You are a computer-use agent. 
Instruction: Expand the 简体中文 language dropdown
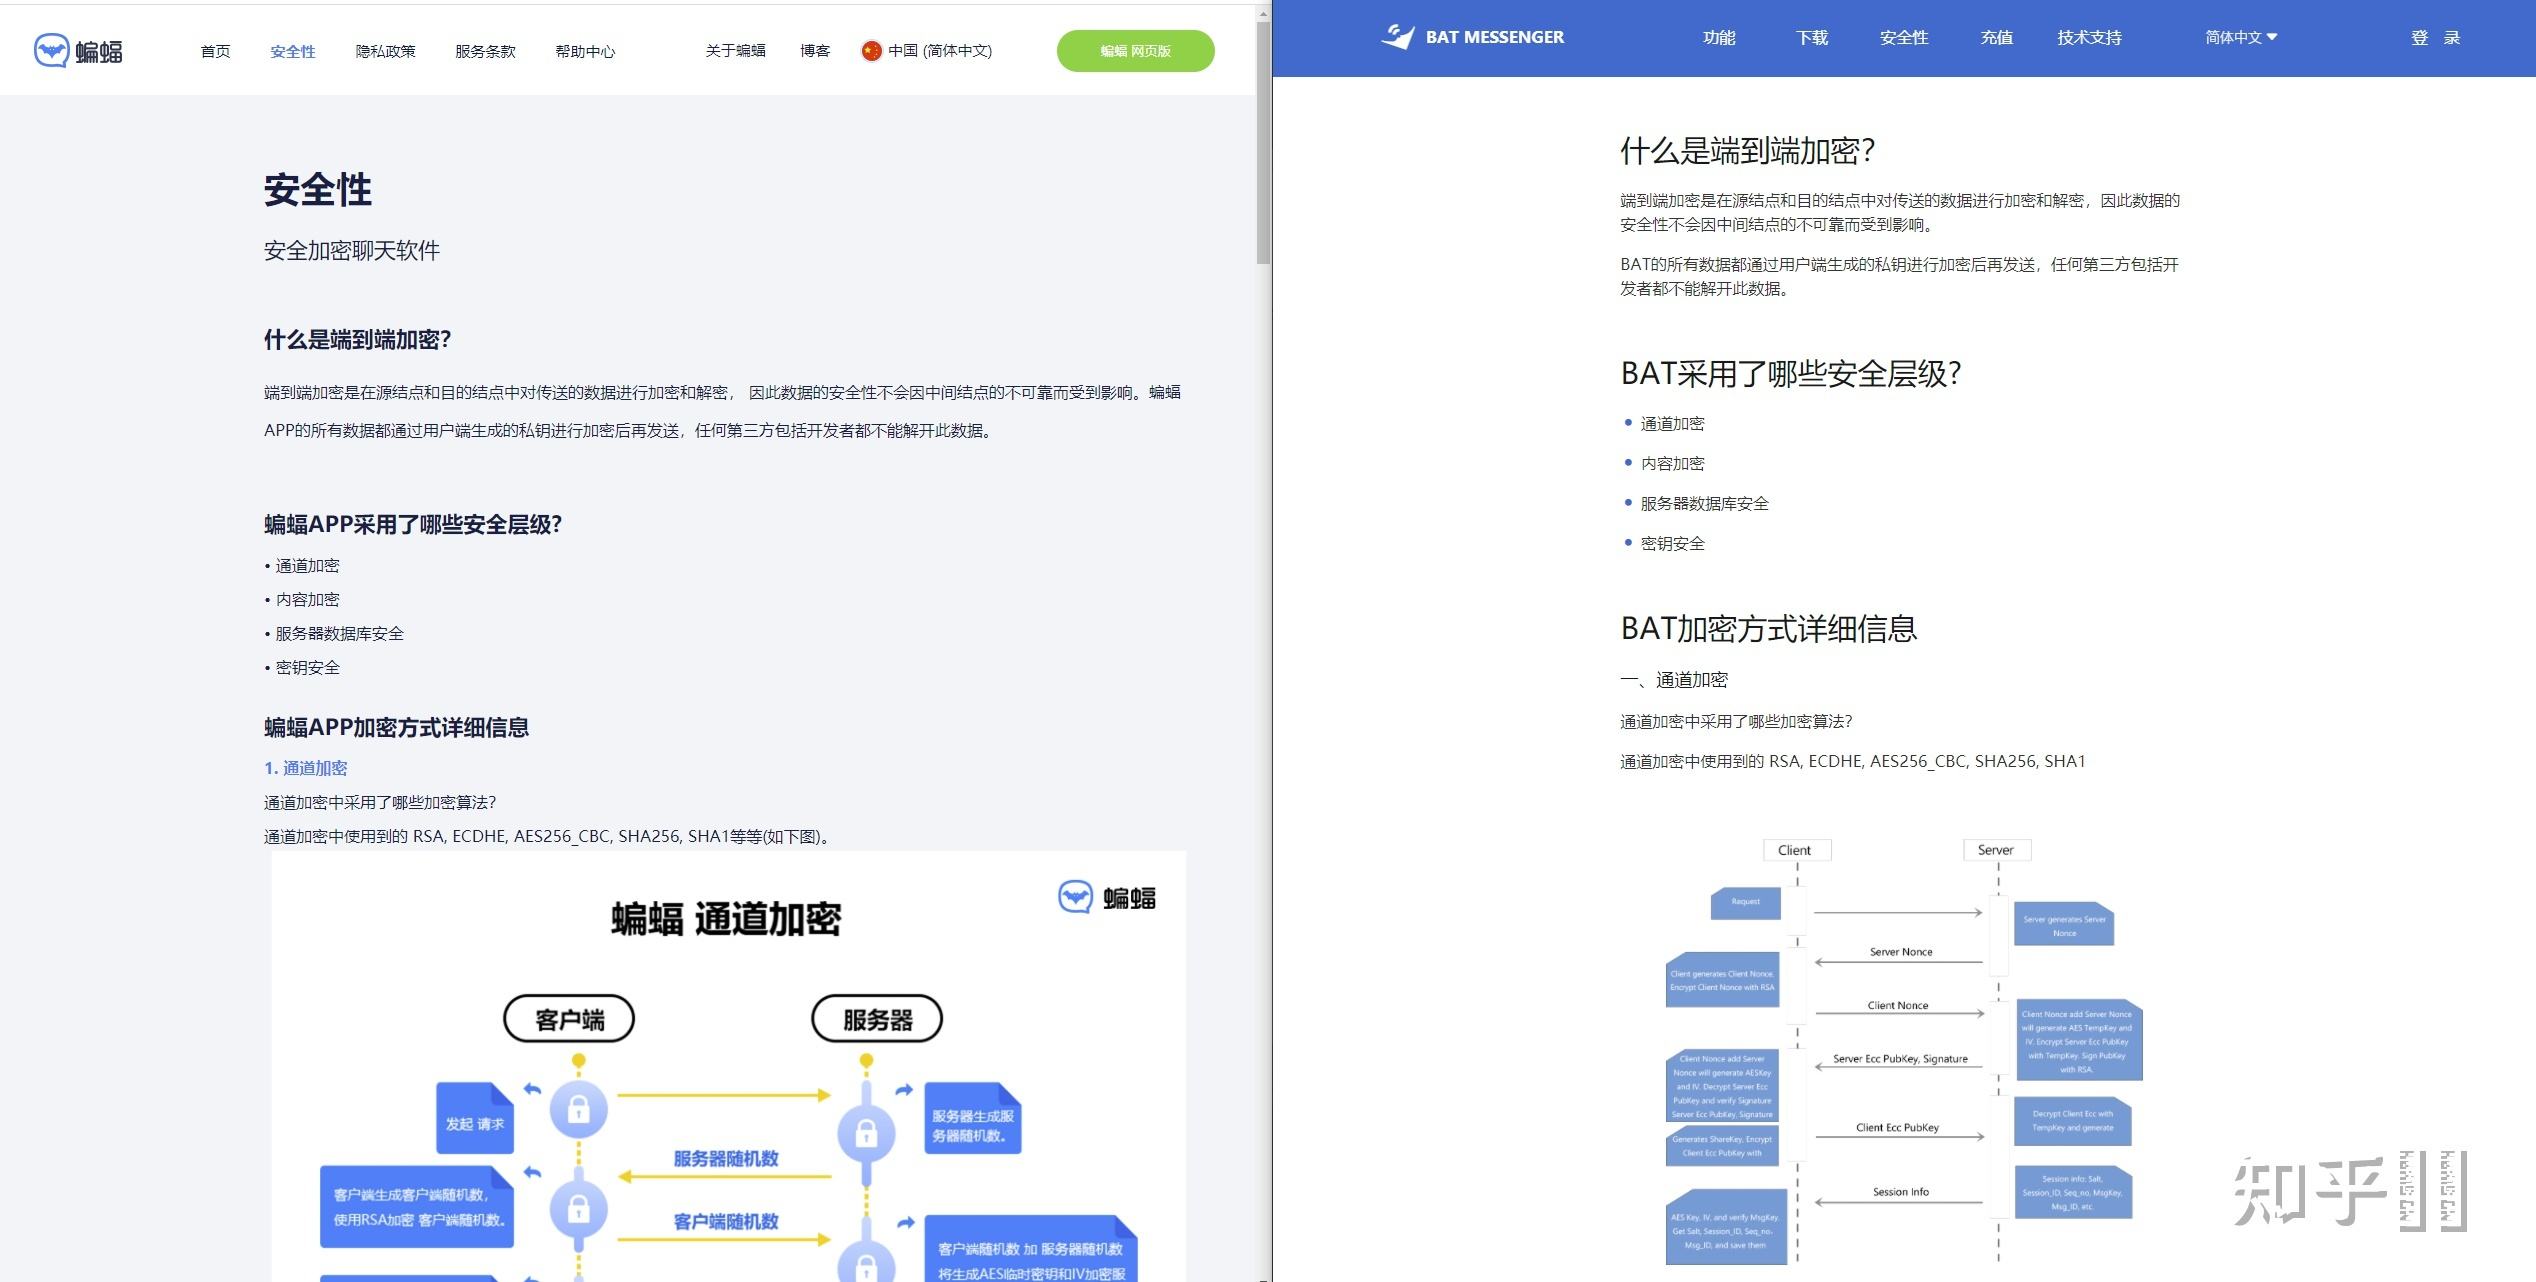click(x=2241, y=37)
